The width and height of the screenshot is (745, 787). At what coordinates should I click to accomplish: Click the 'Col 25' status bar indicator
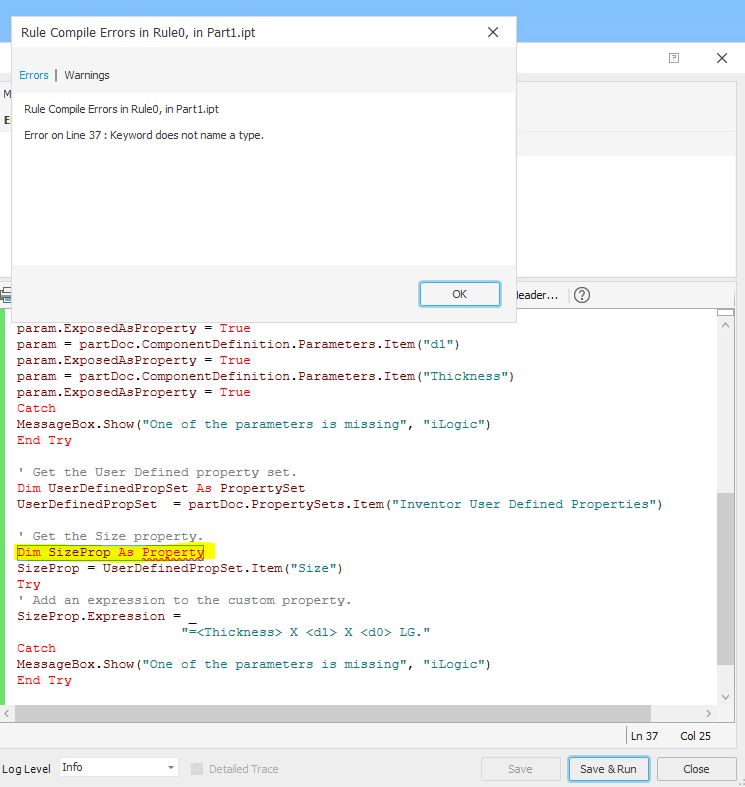tap(695, 736)
